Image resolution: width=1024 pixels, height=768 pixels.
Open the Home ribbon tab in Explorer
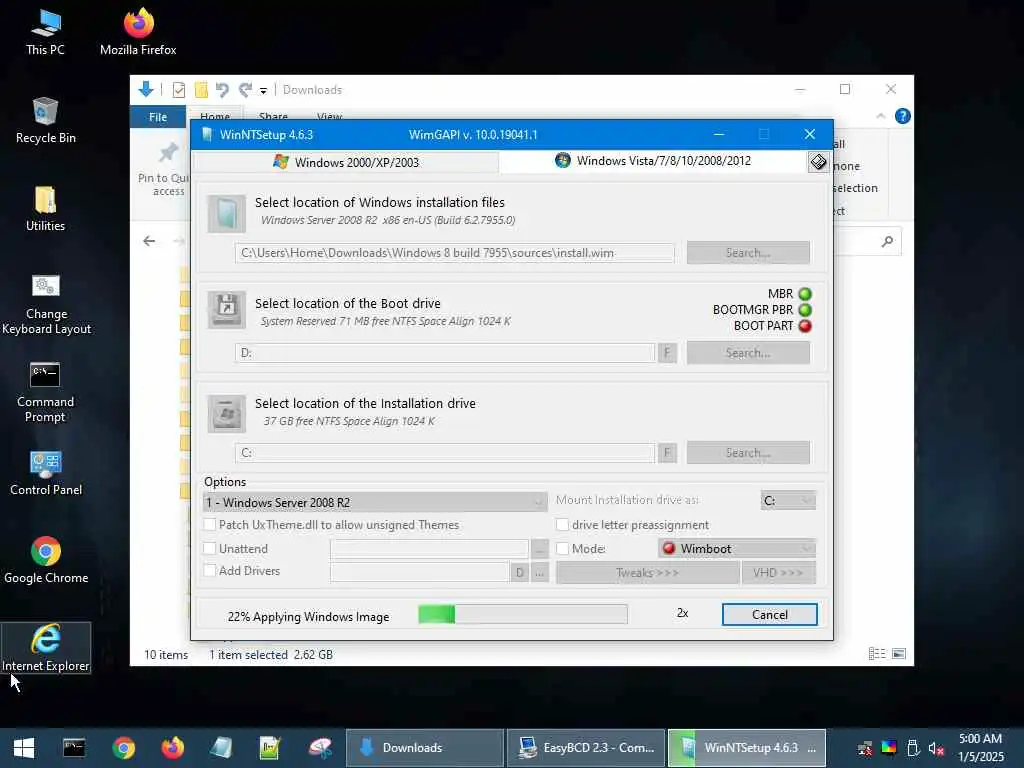pos(215,116)
